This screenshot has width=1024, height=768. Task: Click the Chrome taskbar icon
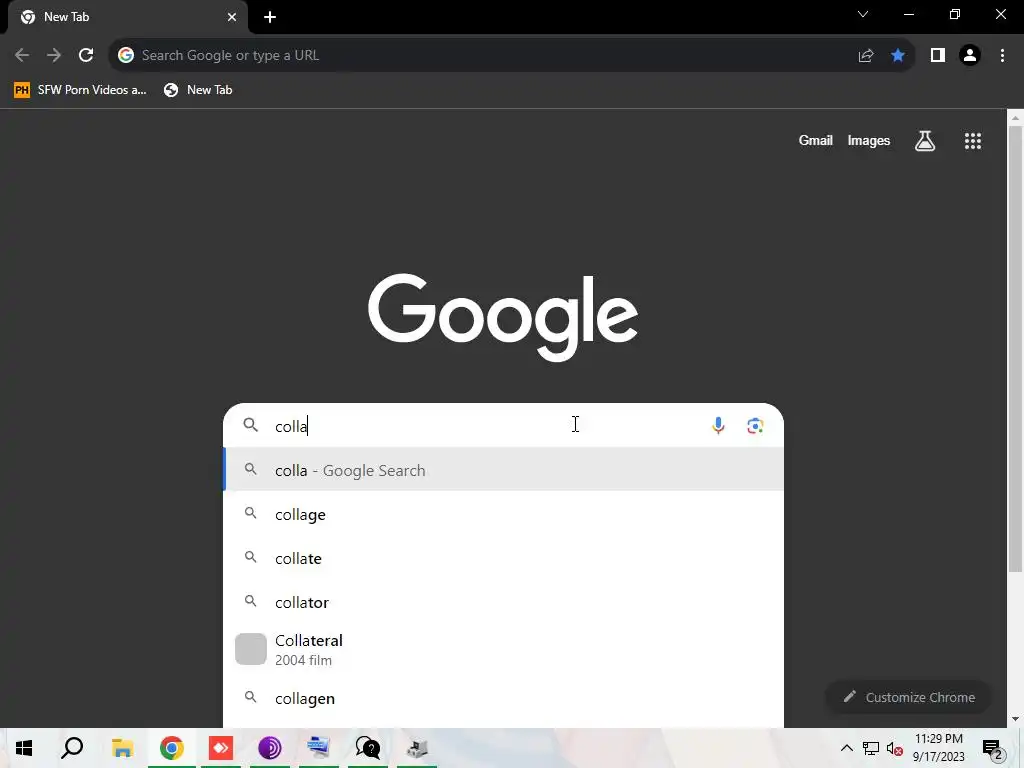[x=172, y=748]
